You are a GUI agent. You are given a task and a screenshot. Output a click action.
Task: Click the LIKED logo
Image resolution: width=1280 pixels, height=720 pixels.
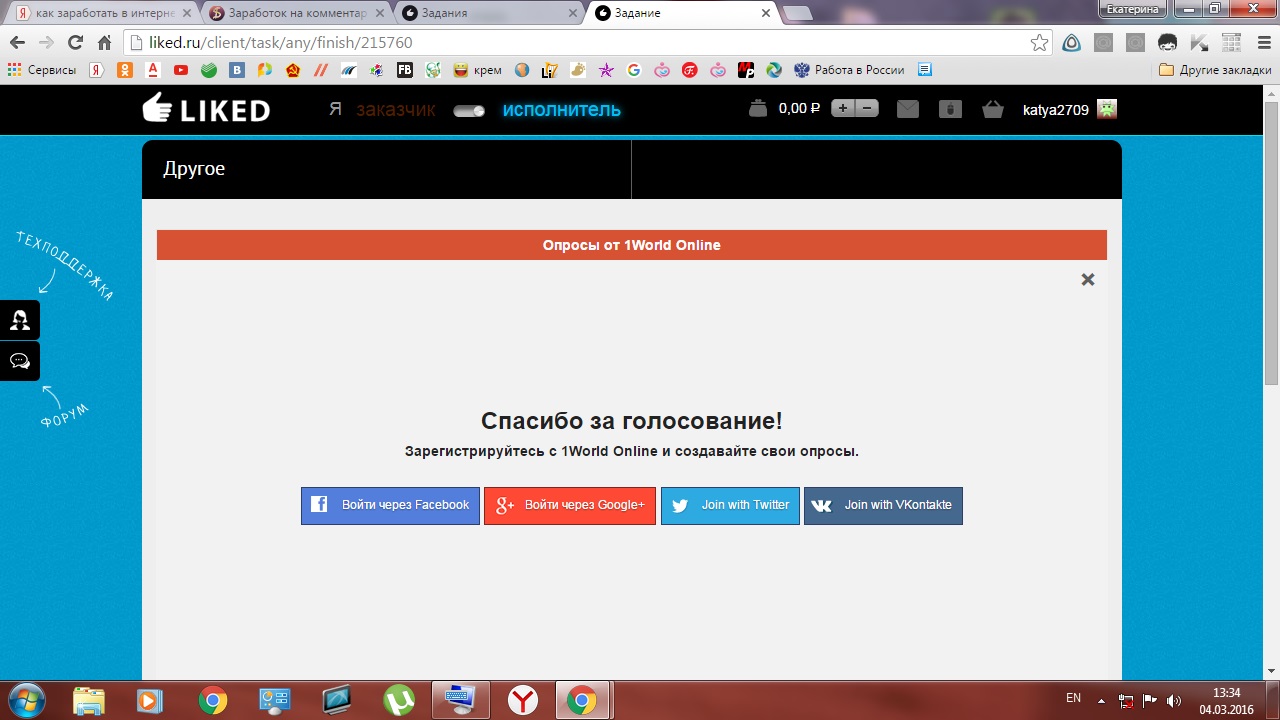pos(206,109)
